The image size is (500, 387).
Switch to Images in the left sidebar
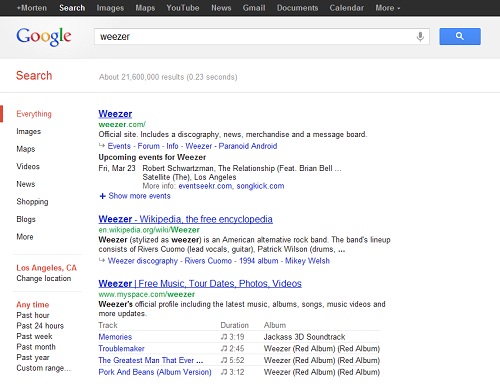(29, 131)
